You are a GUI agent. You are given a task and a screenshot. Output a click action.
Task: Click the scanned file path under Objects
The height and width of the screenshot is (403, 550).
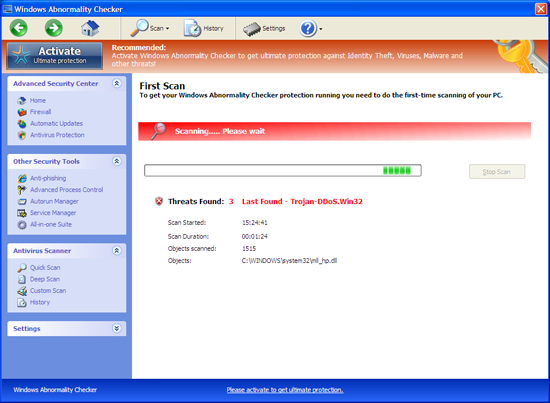[x=289, y=261]
